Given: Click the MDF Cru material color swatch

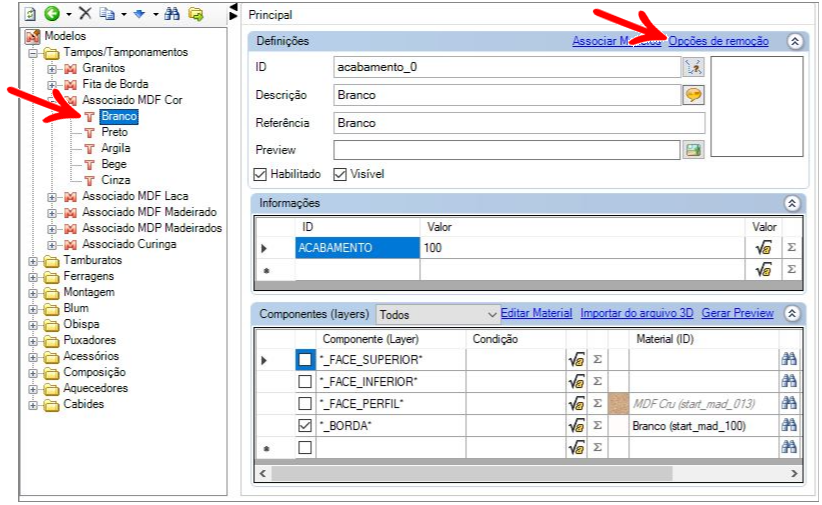Looking at the screenshot, I should [618, 404].
